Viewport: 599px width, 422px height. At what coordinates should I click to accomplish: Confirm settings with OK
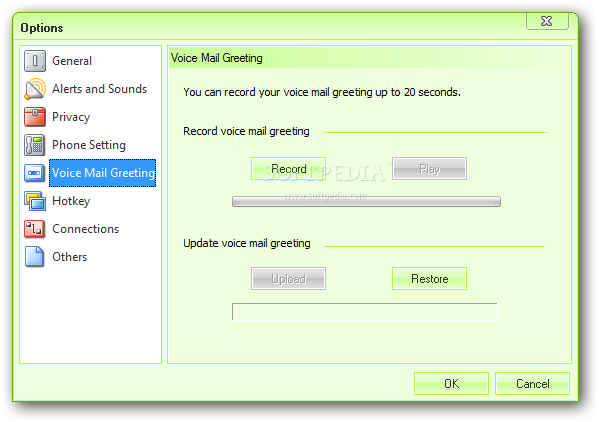tap(451, 383)
